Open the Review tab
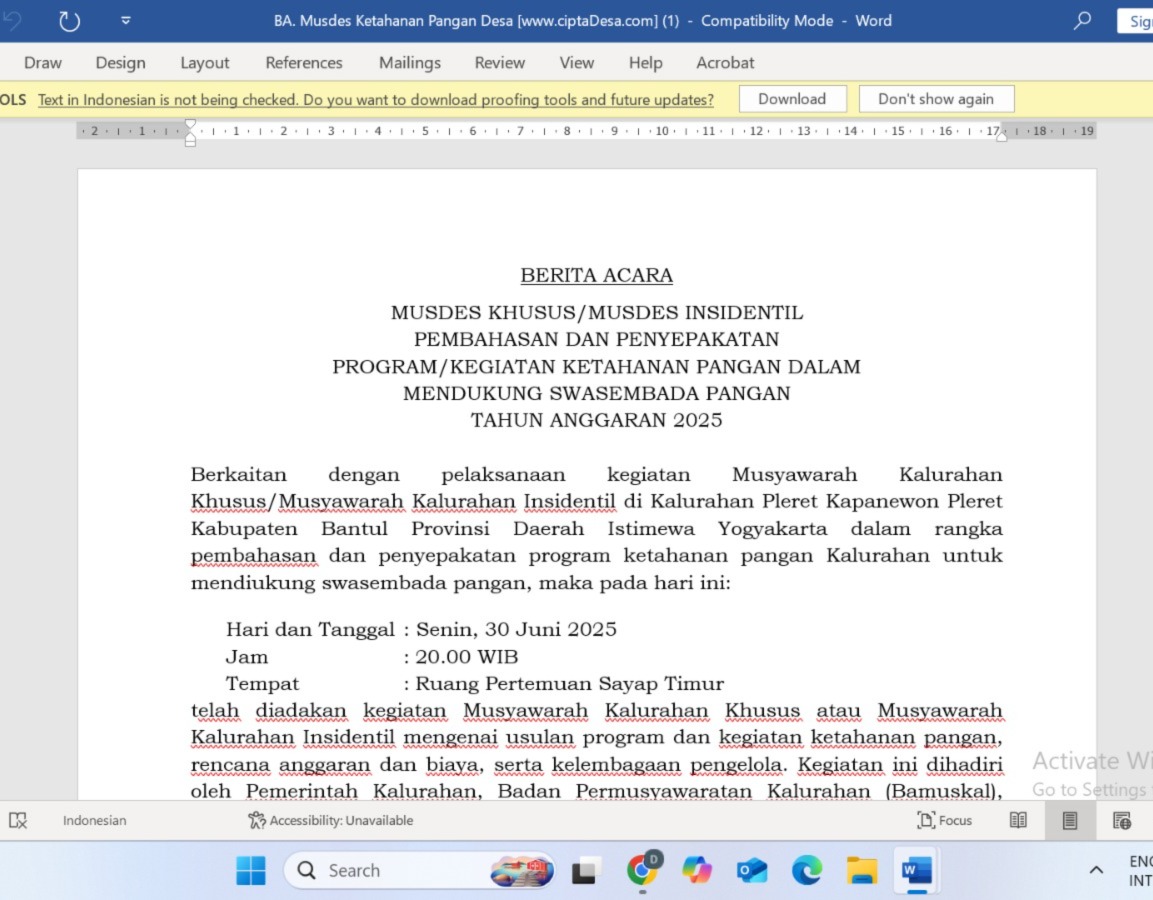 click(x=499, y=62)
